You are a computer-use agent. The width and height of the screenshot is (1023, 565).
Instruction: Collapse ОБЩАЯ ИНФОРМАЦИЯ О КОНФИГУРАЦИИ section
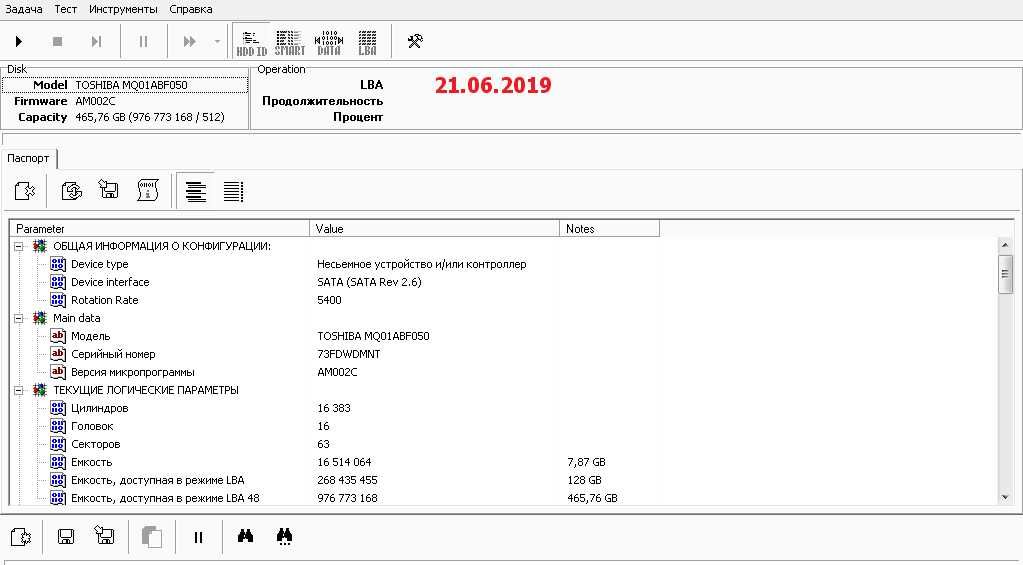click(19, 247)
